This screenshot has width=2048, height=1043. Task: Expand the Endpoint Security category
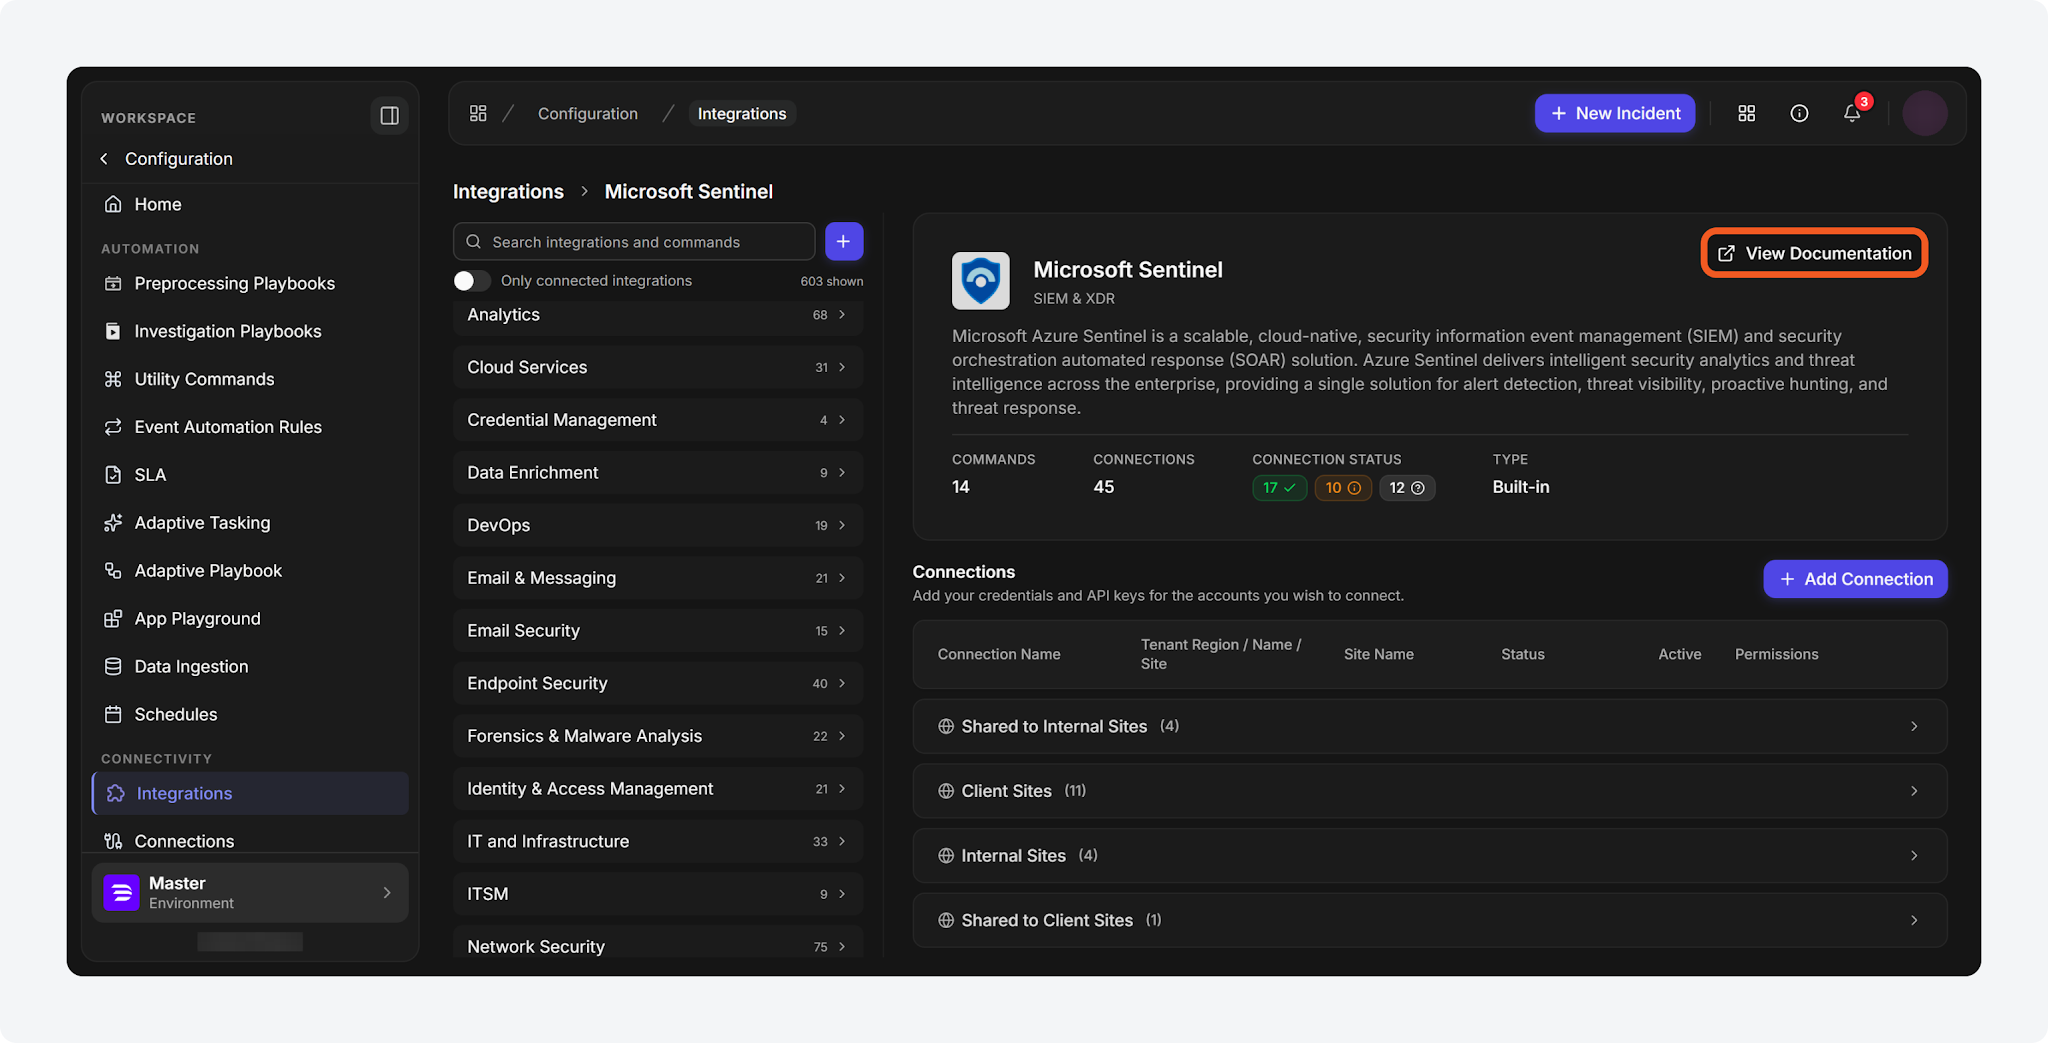(658, 683)
